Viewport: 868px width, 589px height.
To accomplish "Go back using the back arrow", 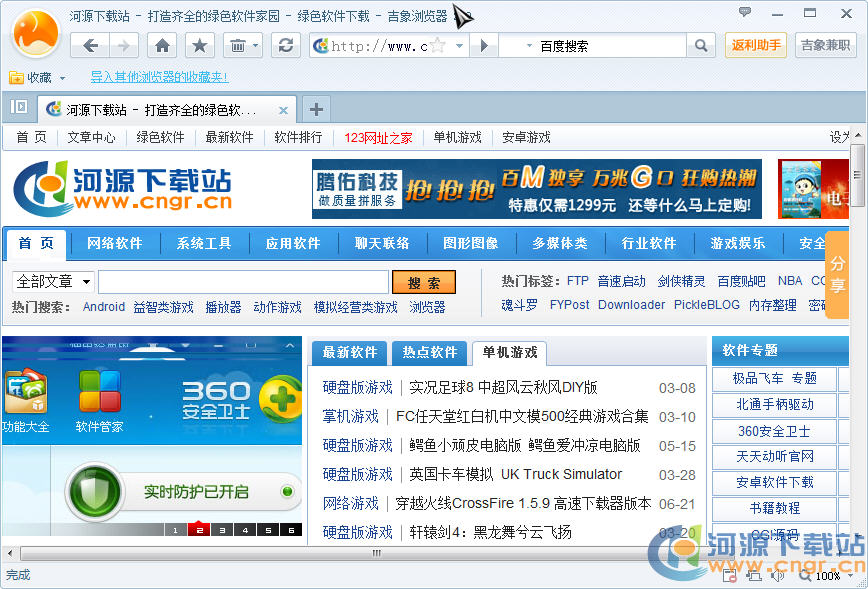I will tap(91, 45).
